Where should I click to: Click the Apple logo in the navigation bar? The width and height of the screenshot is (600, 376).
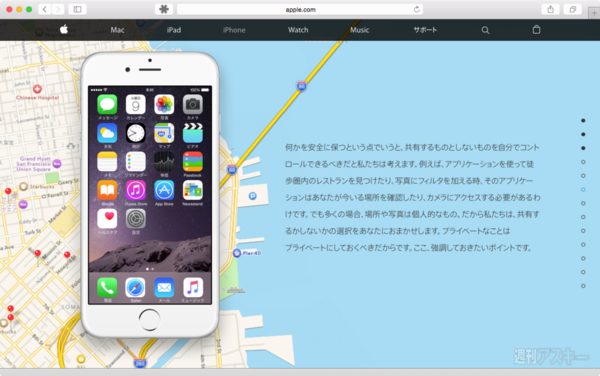(64, 29)
